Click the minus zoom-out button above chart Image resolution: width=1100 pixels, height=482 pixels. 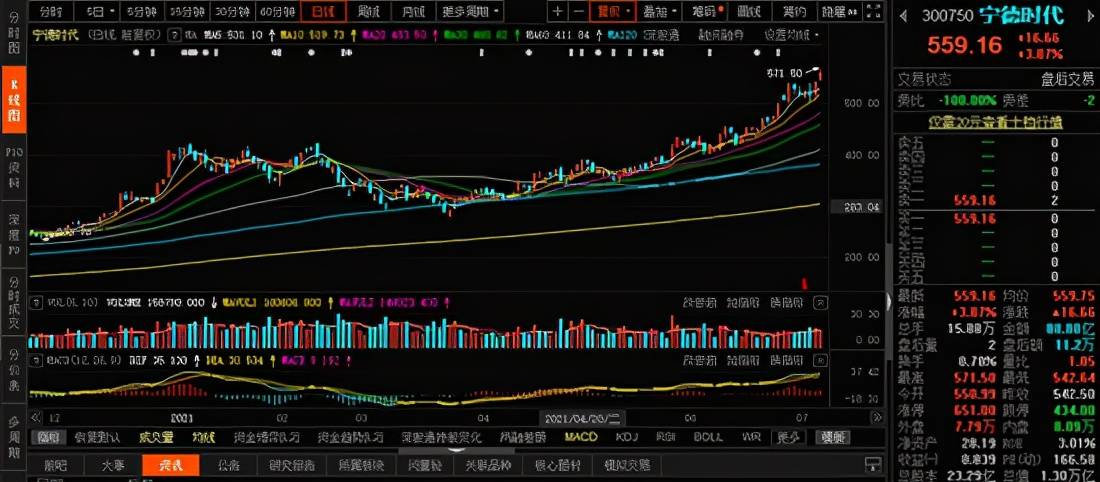[x=577, y=11]
